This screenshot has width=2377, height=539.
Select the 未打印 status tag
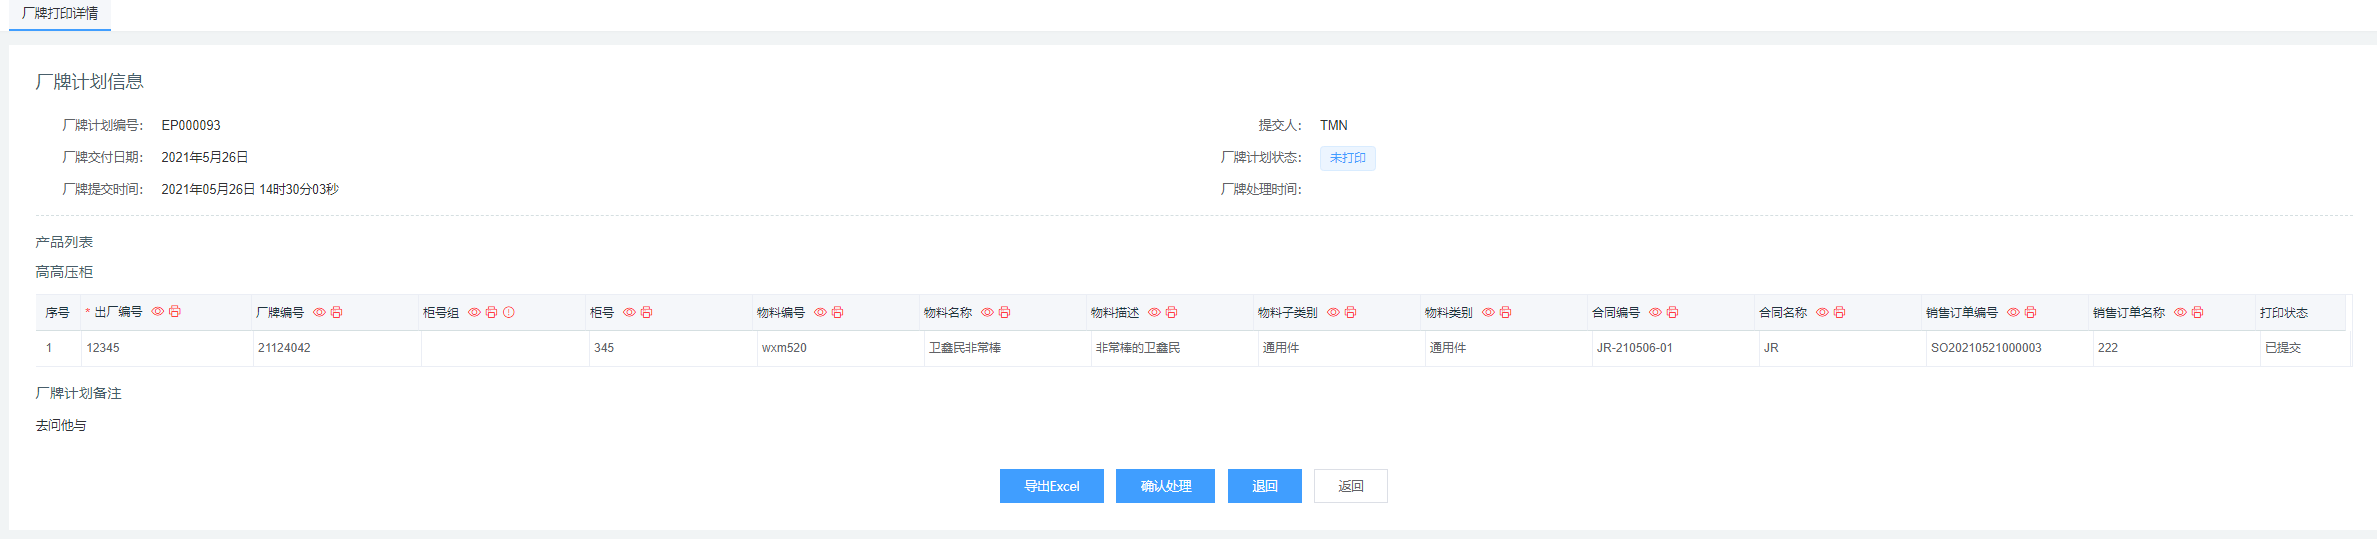1347,158
